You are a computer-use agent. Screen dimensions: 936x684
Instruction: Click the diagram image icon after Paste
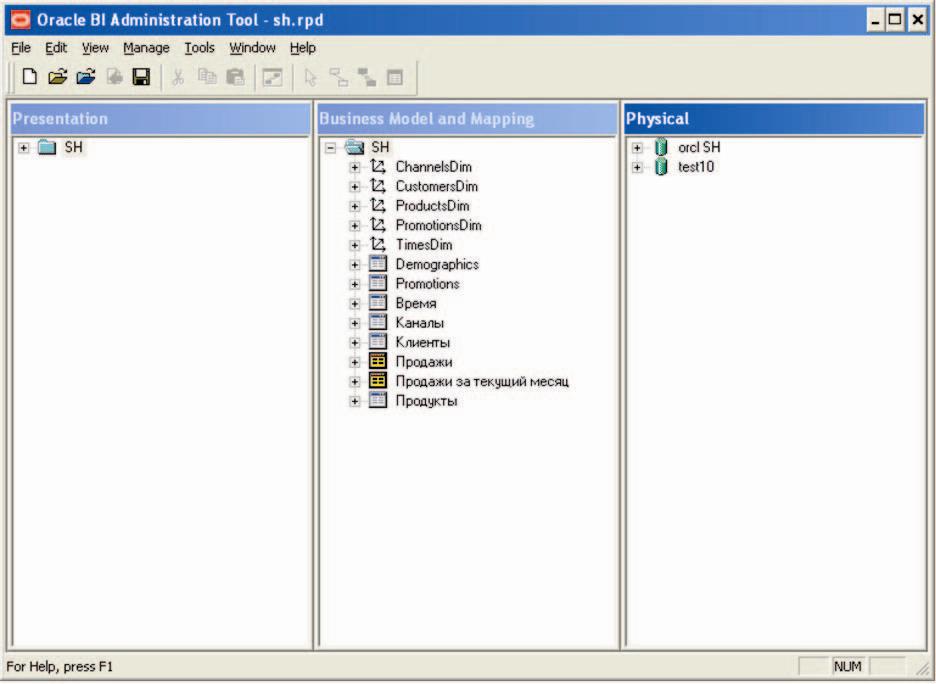[x=272, y=77]
